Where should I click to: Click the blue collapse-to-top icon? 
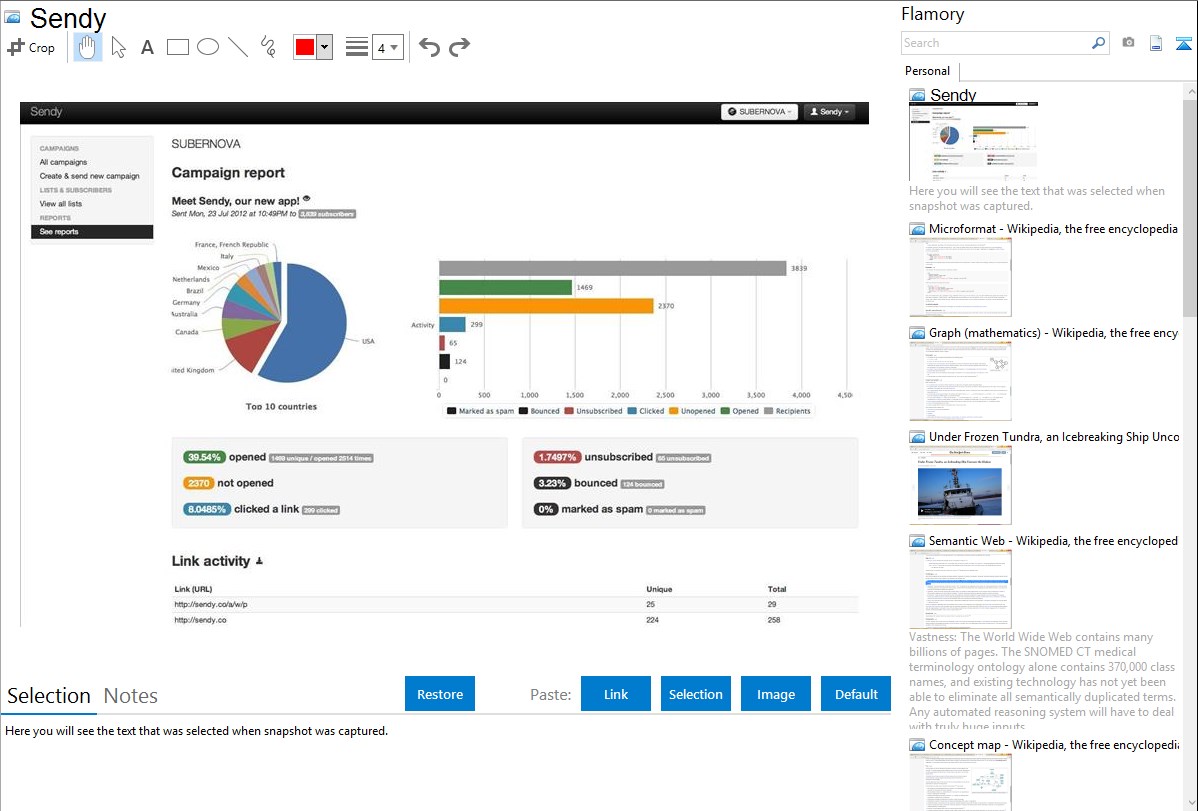[1183, 43]
